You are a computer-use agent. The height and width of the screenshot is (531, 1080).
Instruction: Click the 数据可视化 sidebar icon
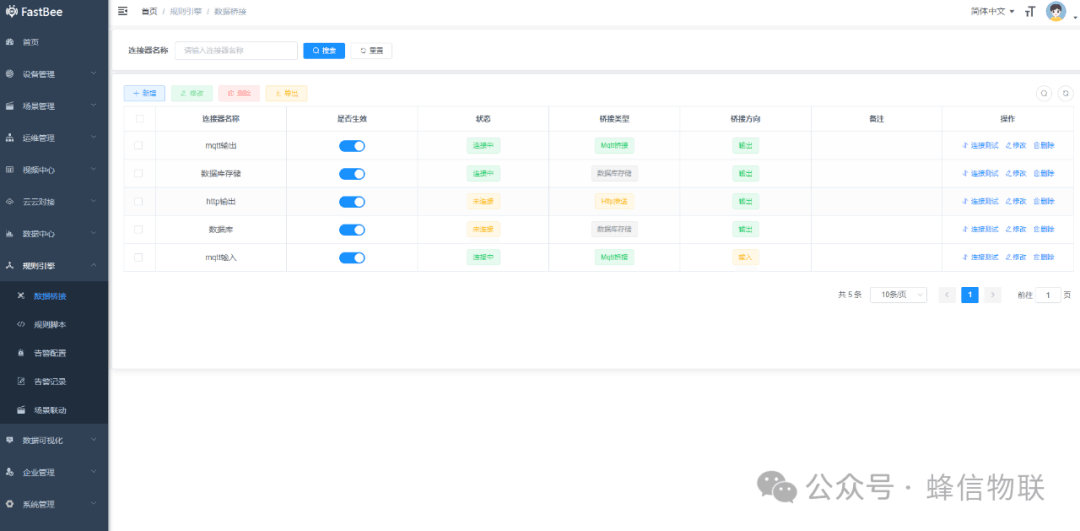click(10, 440)
